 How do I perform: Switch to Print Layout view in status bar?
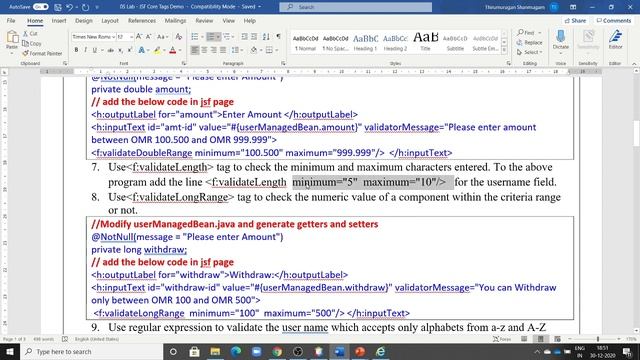click(541, 339)
